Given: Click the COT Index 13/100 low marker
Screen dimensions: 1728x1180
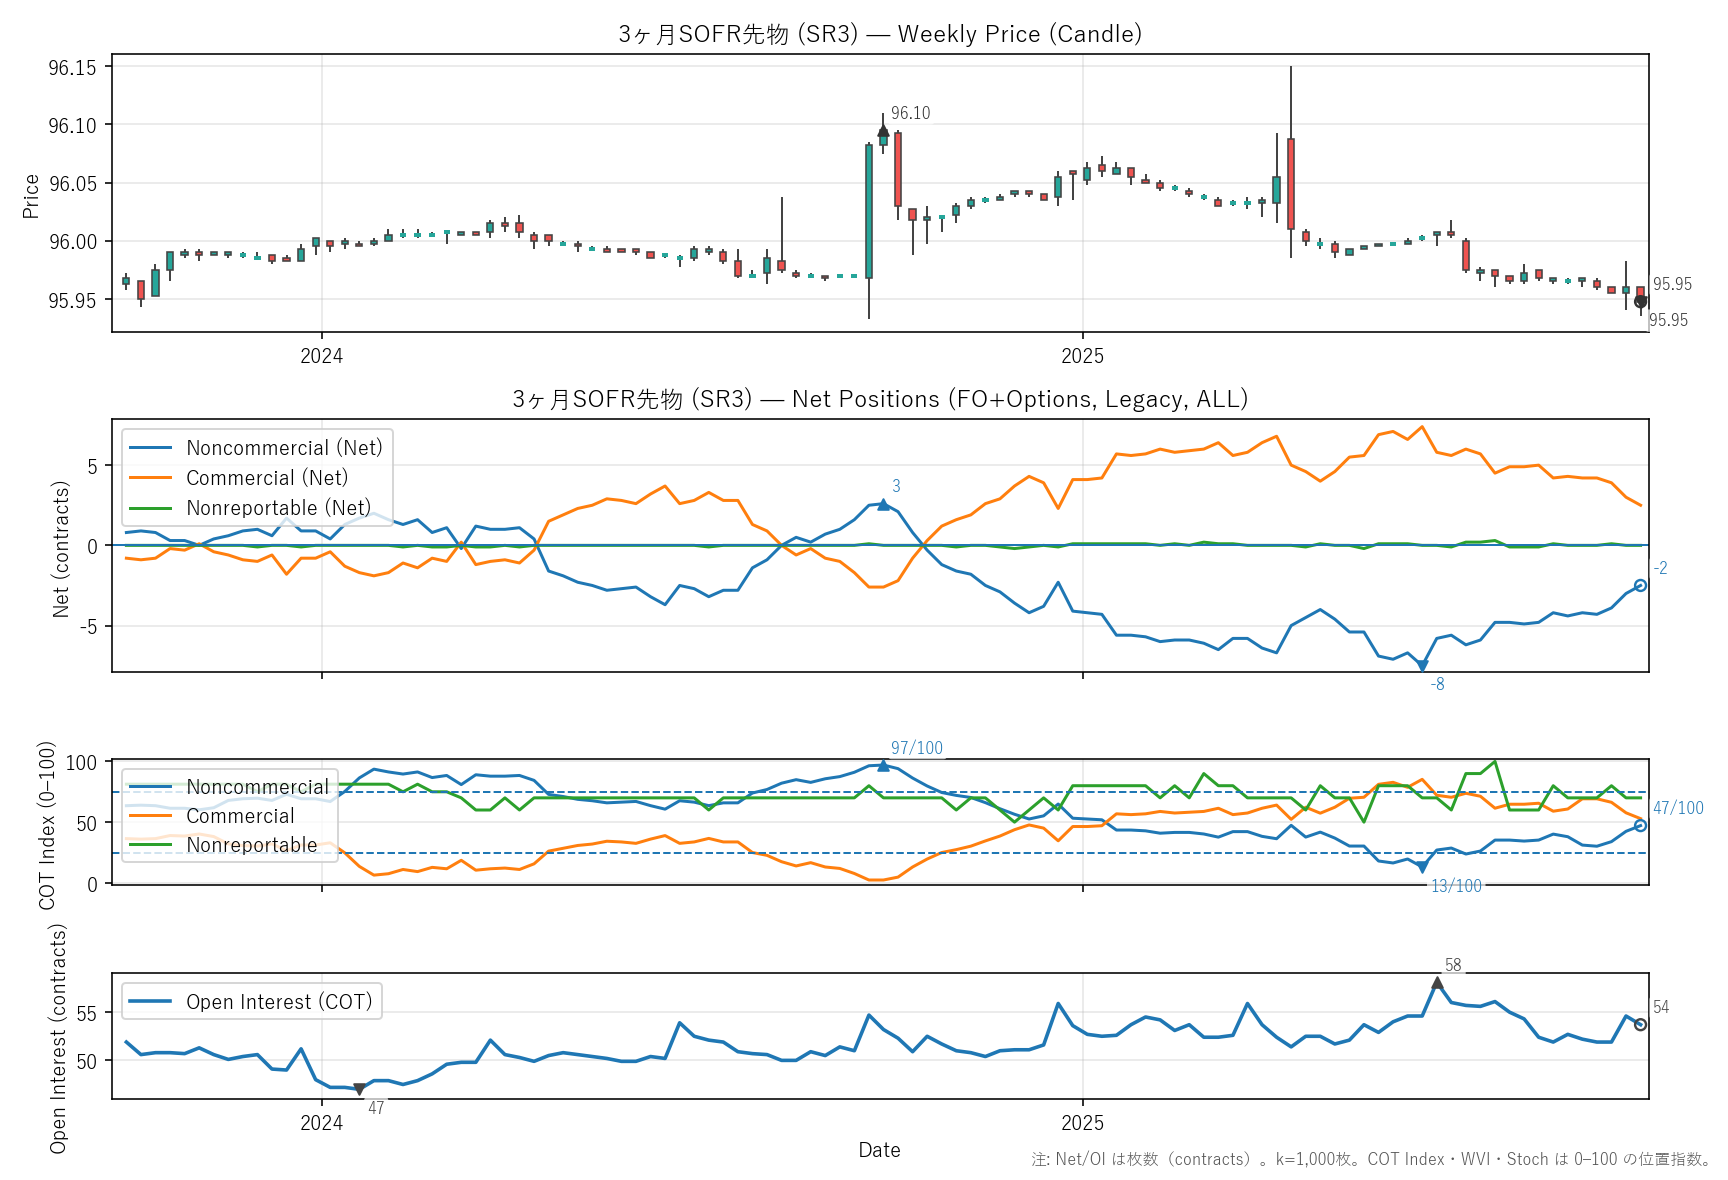Looking at the screenshot, I should click(1422, 867).
